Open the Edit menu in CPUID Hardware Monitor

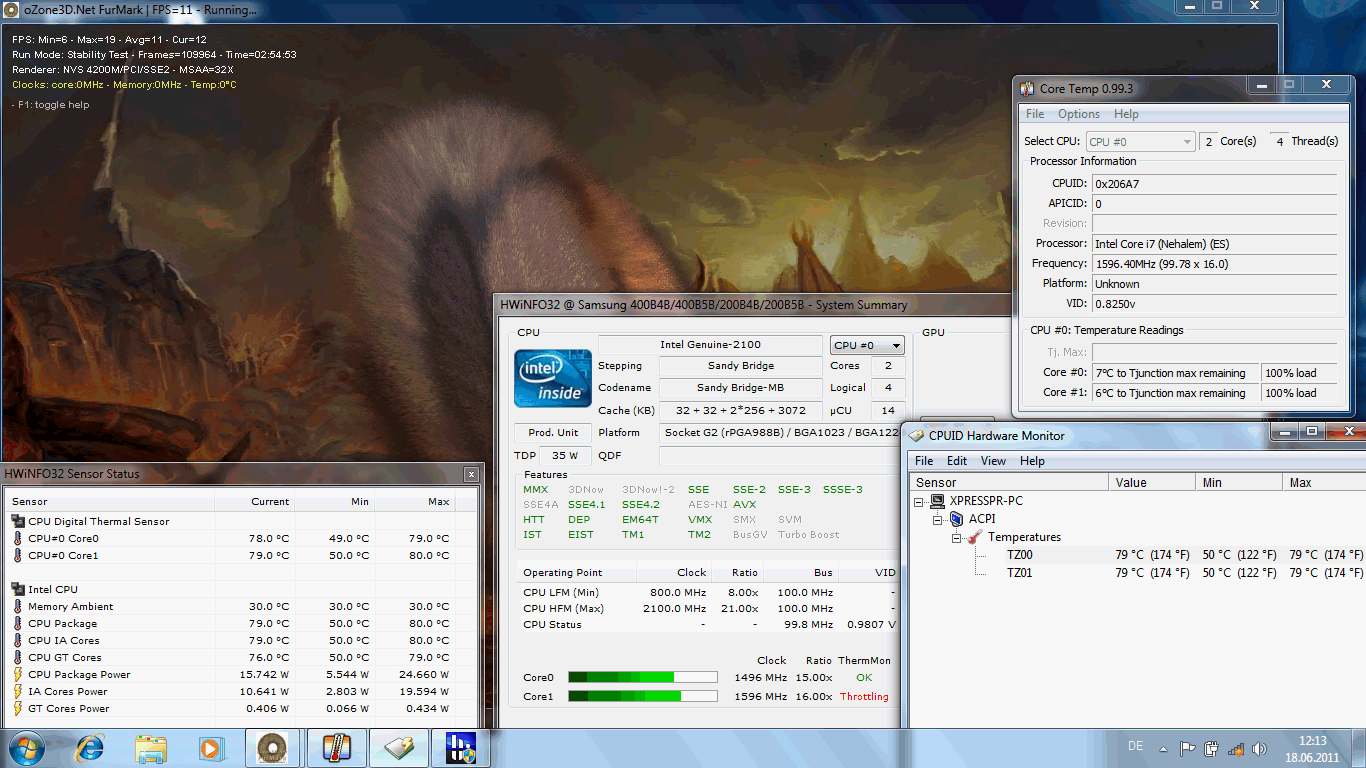pos(957,461)
